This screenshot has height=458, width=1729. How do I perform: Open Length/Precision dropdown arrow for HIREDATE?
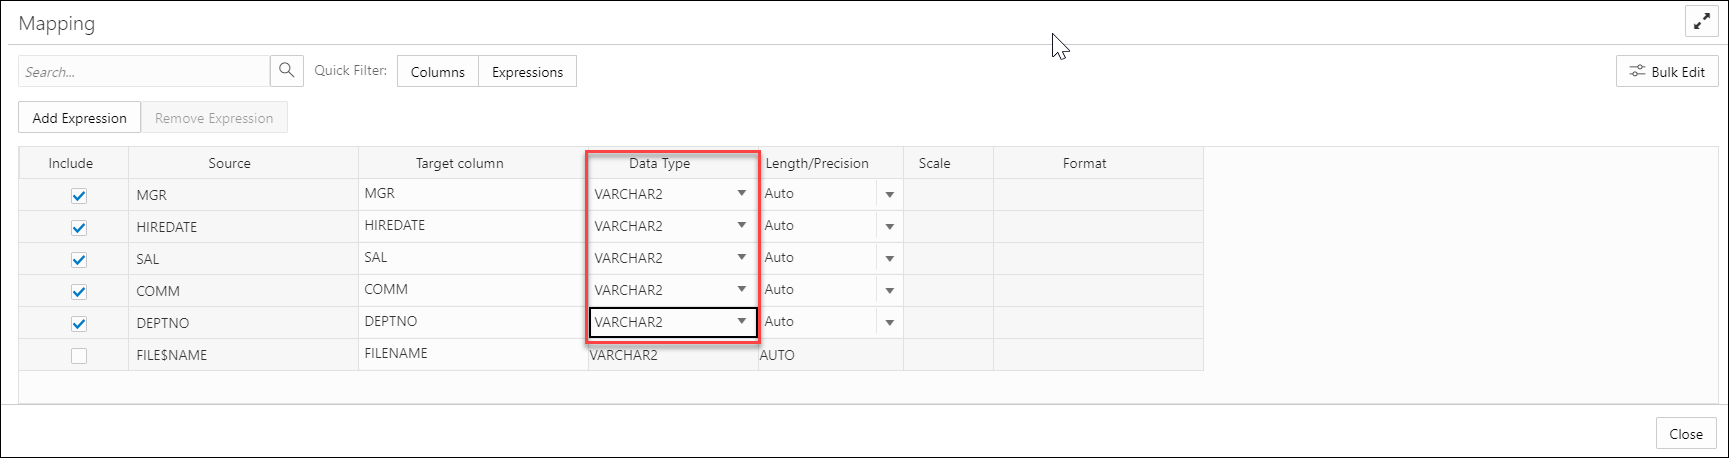coord(889,227)
